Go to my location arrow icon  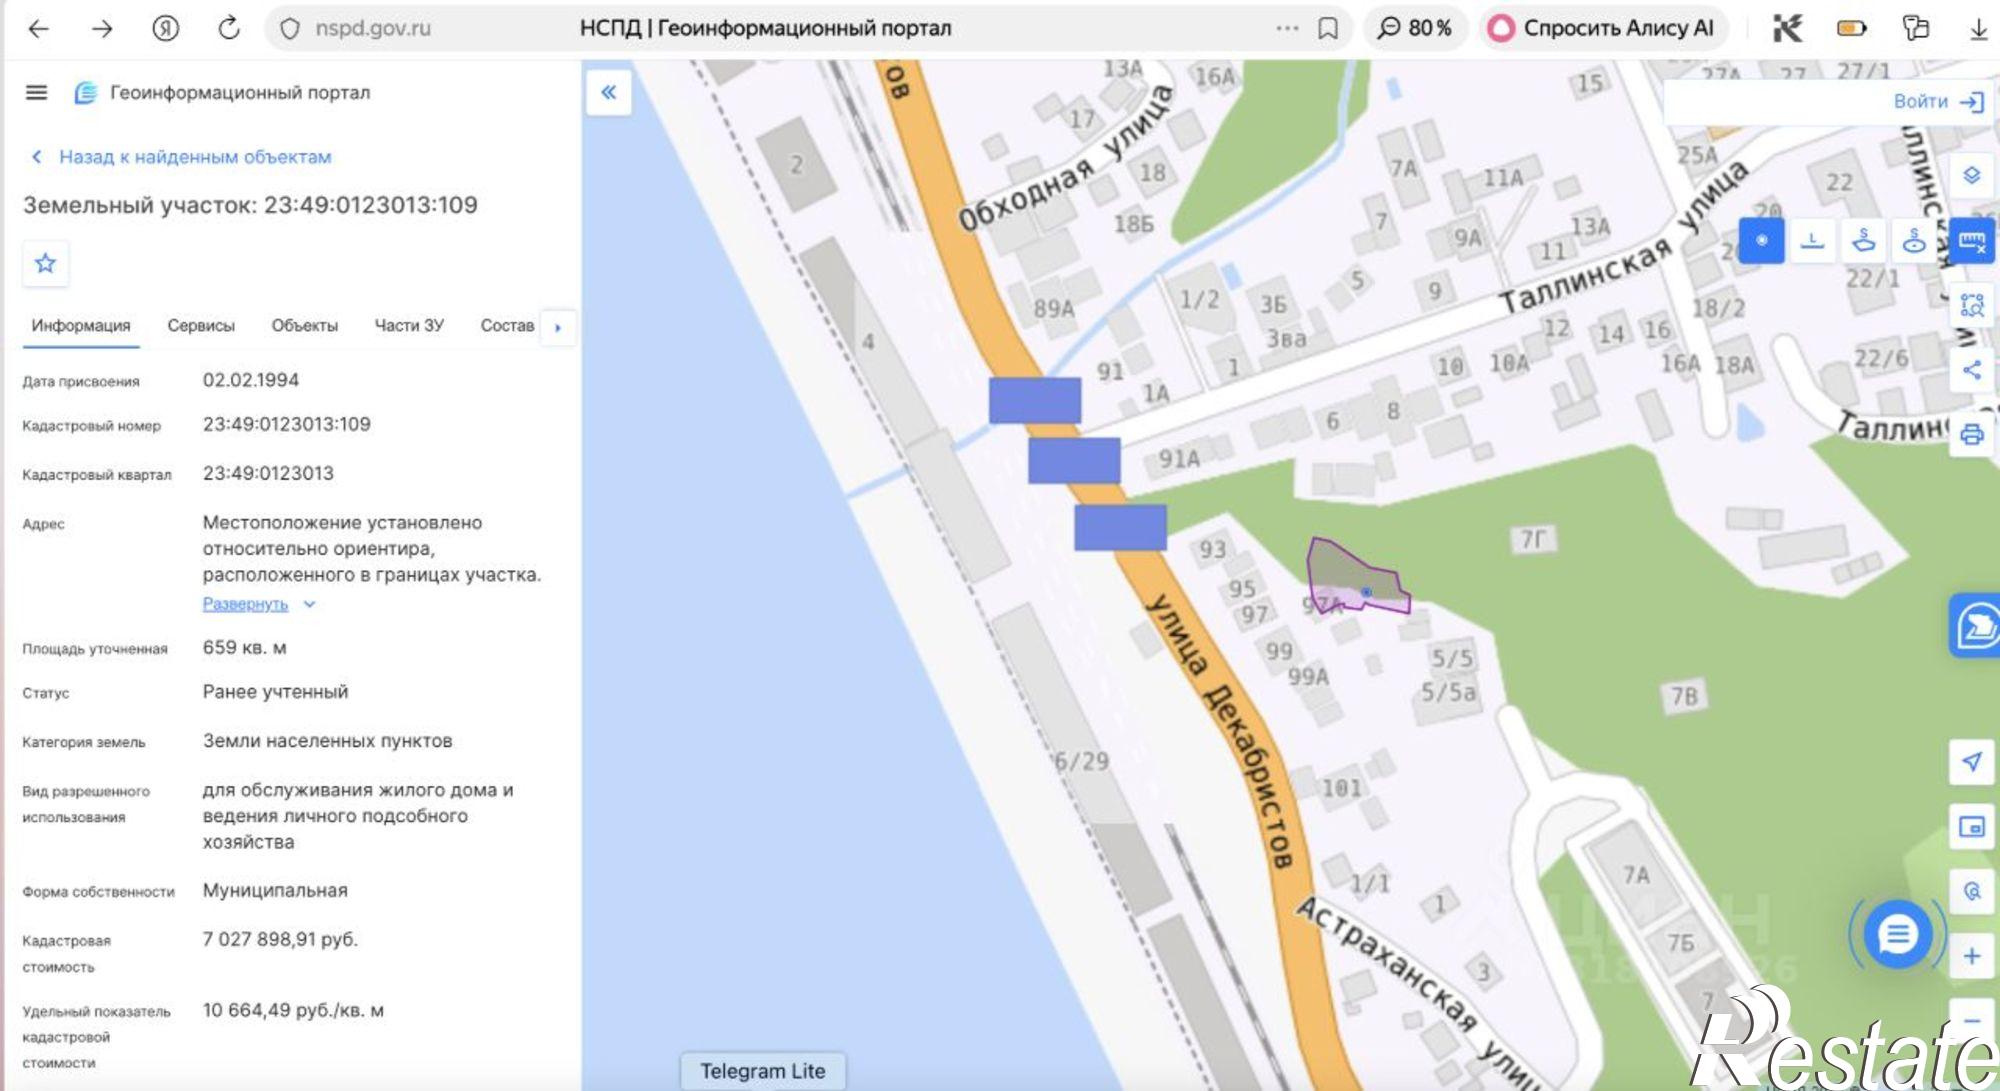1971,762
